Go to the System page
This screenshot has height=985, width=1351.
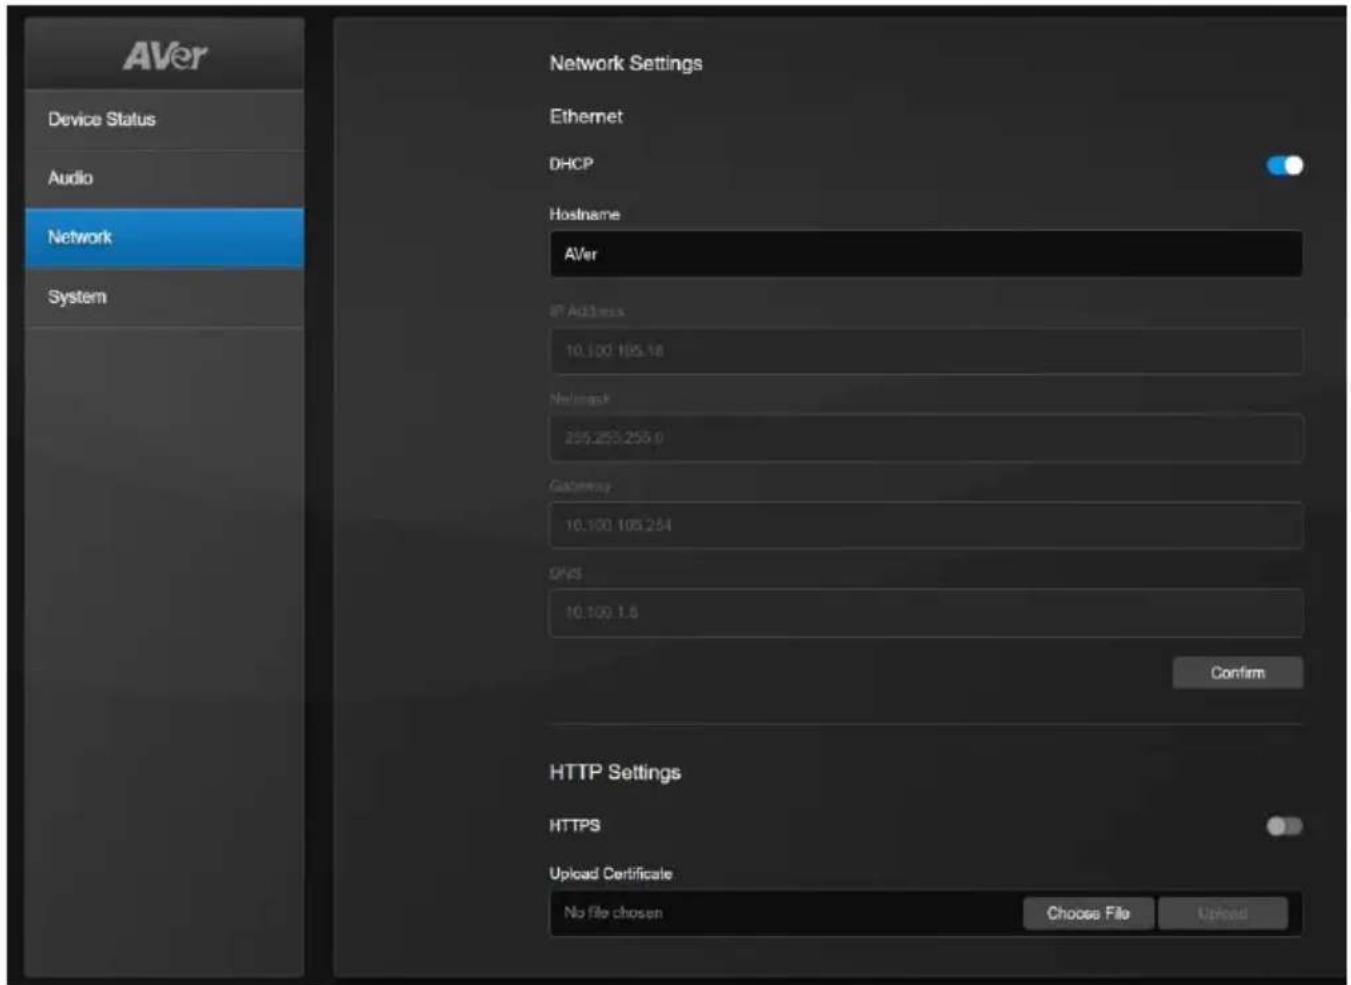(164, 297)
